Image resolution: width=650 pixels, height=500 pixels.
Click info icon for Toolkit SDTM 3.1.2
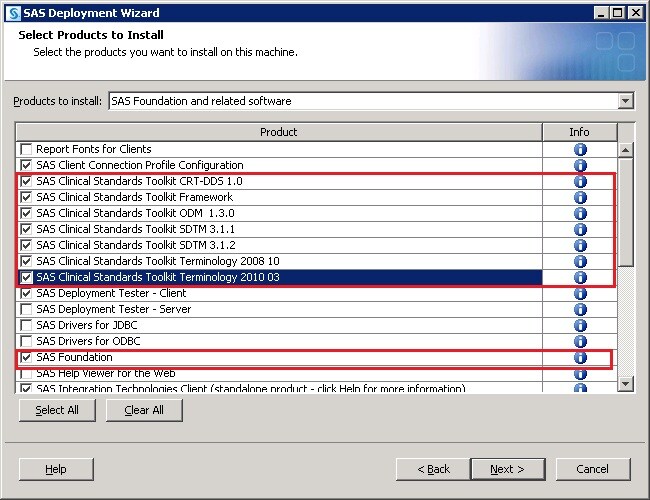tap(580, 245)
